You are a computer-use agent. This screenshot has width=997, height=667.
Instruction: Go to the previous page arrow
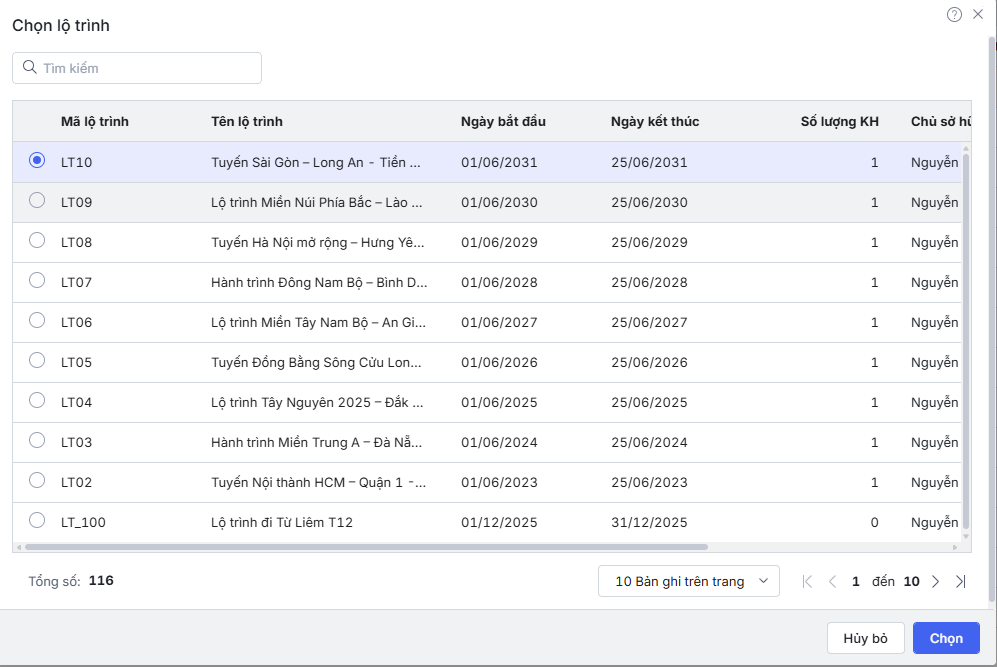pyautogui.click(x=832, y=581)
